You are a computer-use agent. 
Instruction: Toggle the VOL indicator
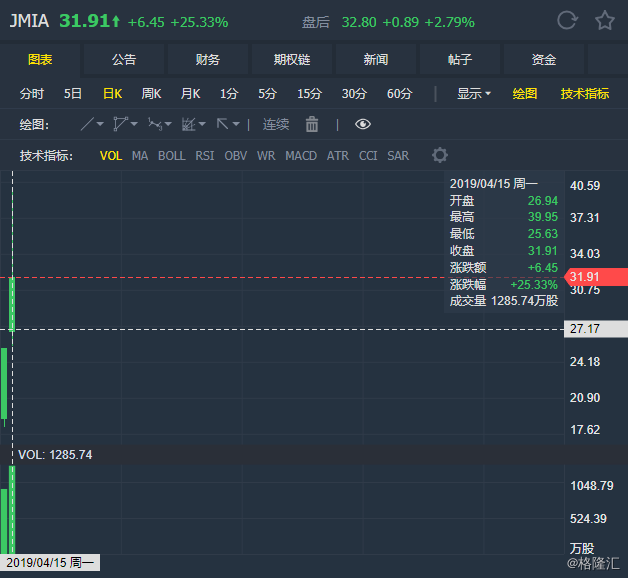[x=111, y=155]
